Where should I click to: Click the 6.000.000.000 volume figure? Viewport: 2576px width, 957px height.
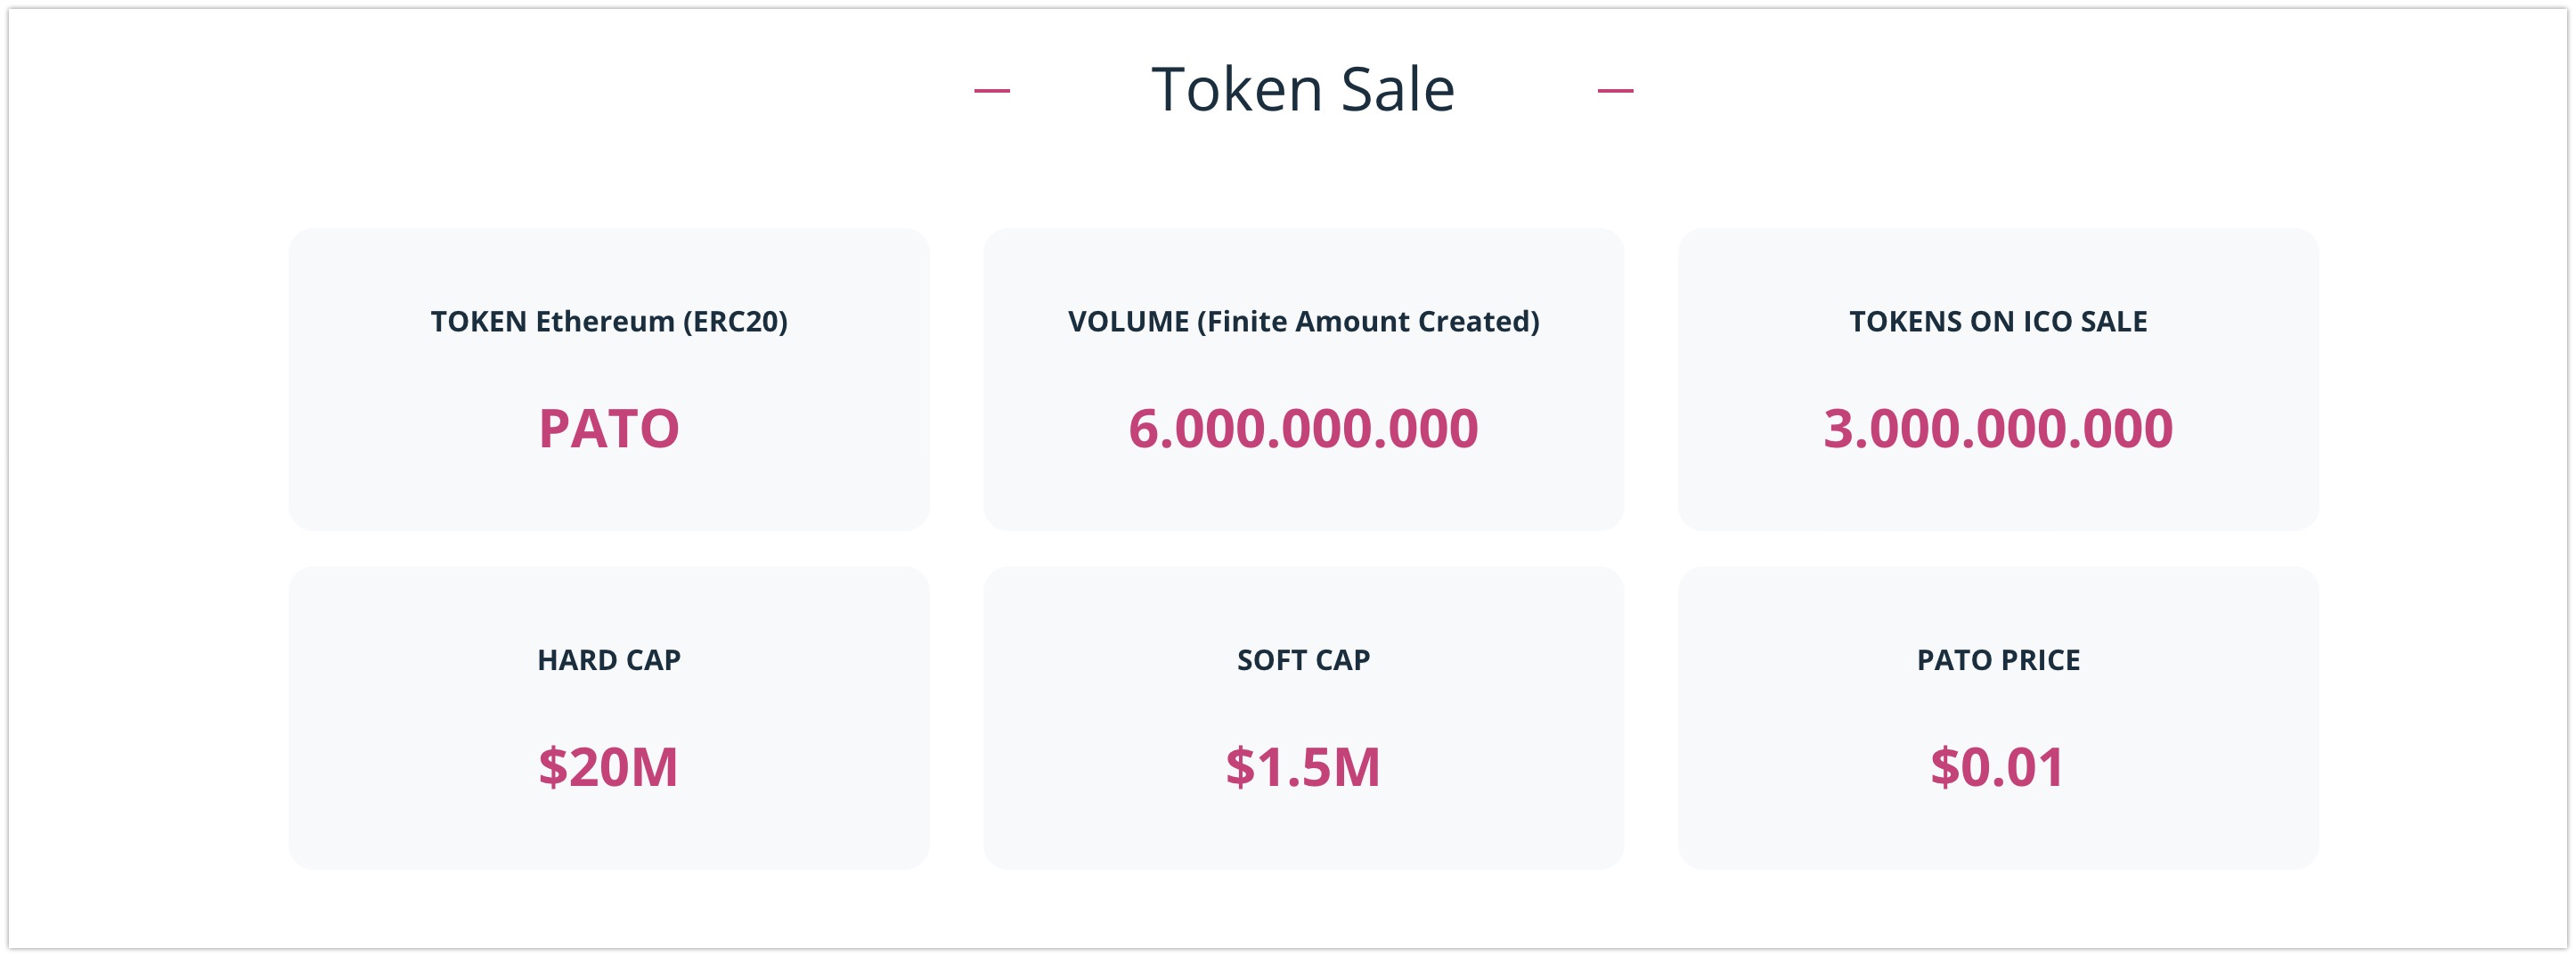1303,429
